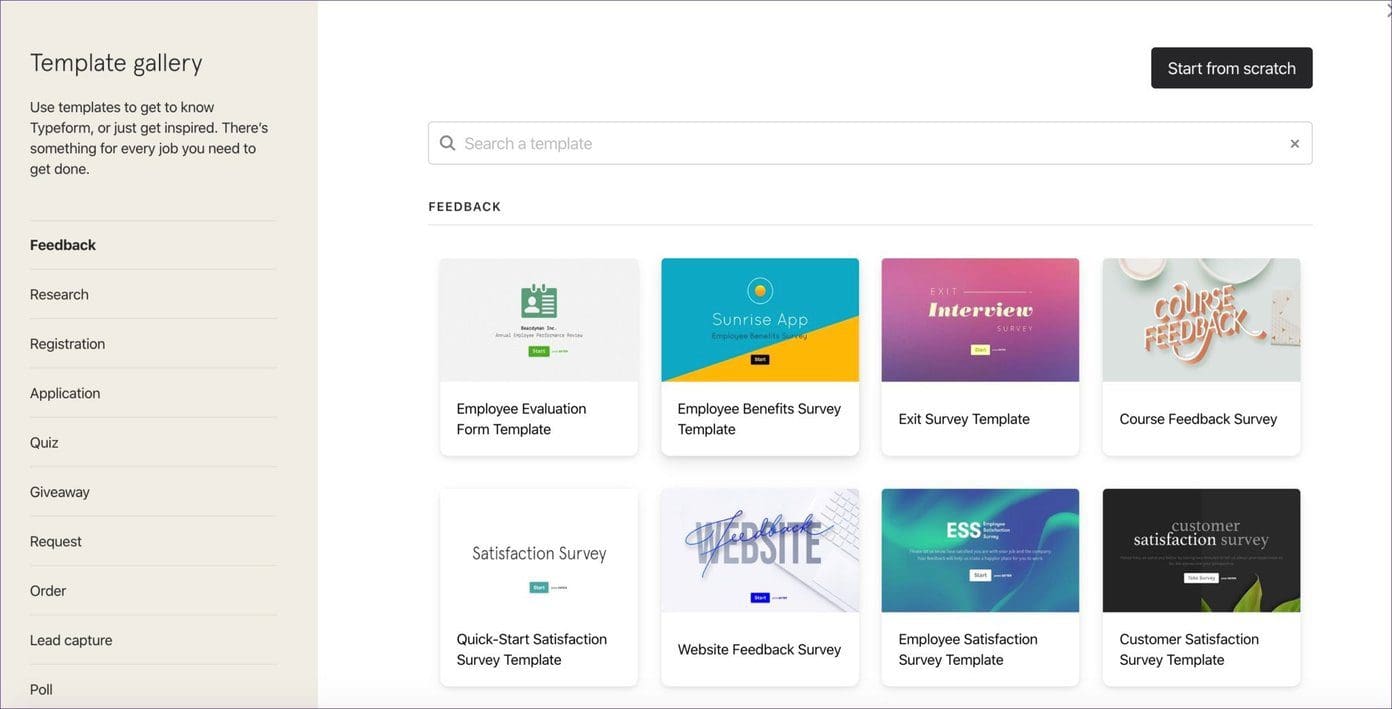Image resolution: width=1392 pixels, height=709 pixels.
Task: Open the Registration category
Action: click(67, 344)
